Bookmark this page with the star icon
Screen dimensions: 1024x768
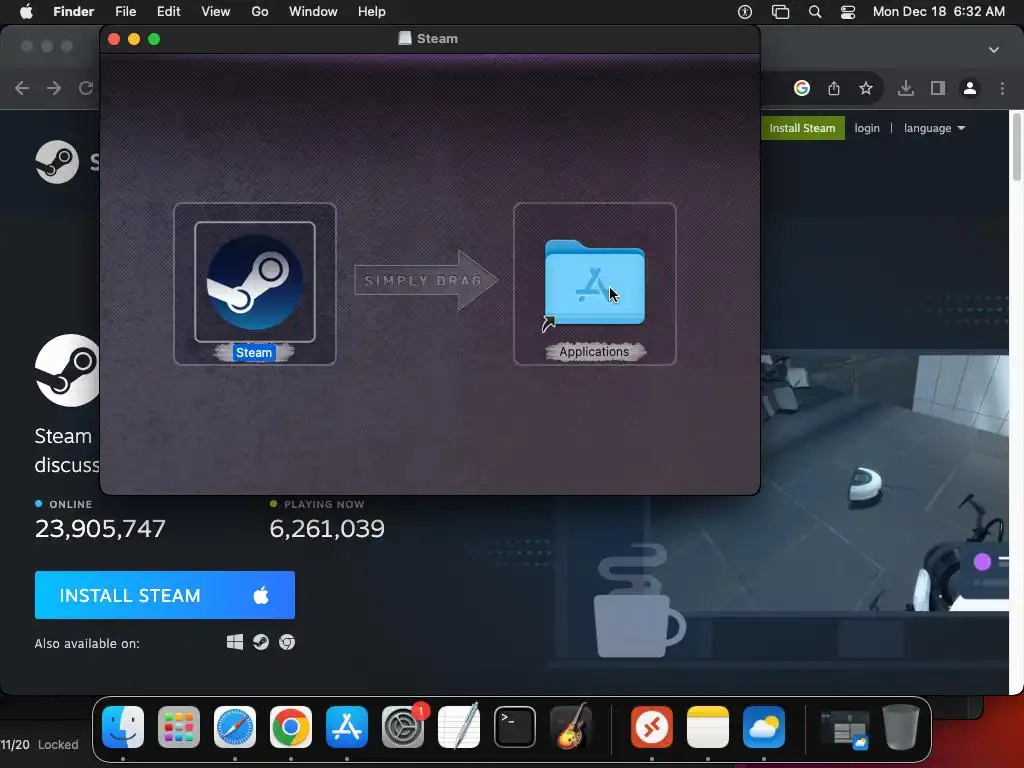click(866, 88)
